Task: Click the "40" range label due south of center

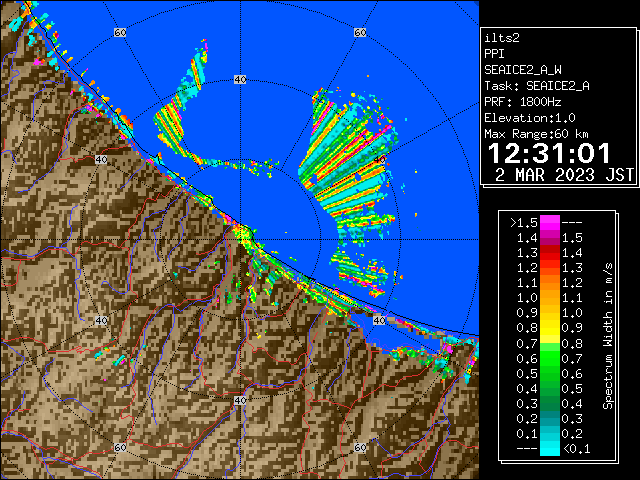Action: (240, 400)
